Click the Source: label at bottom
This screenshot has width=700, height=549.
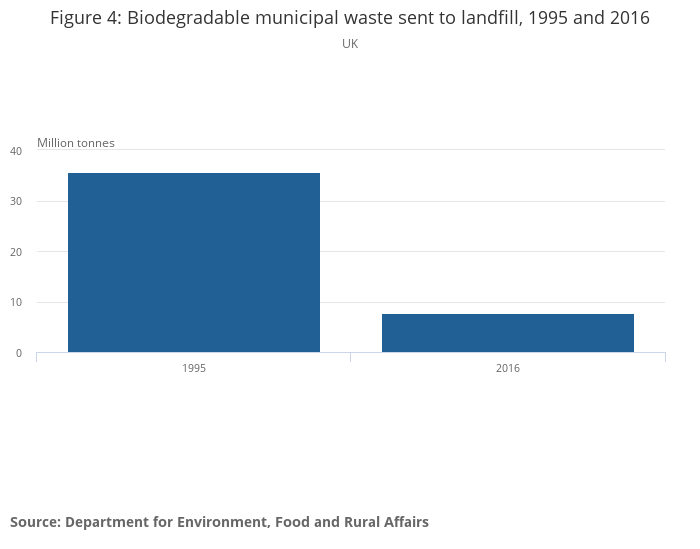coord(35,522)
